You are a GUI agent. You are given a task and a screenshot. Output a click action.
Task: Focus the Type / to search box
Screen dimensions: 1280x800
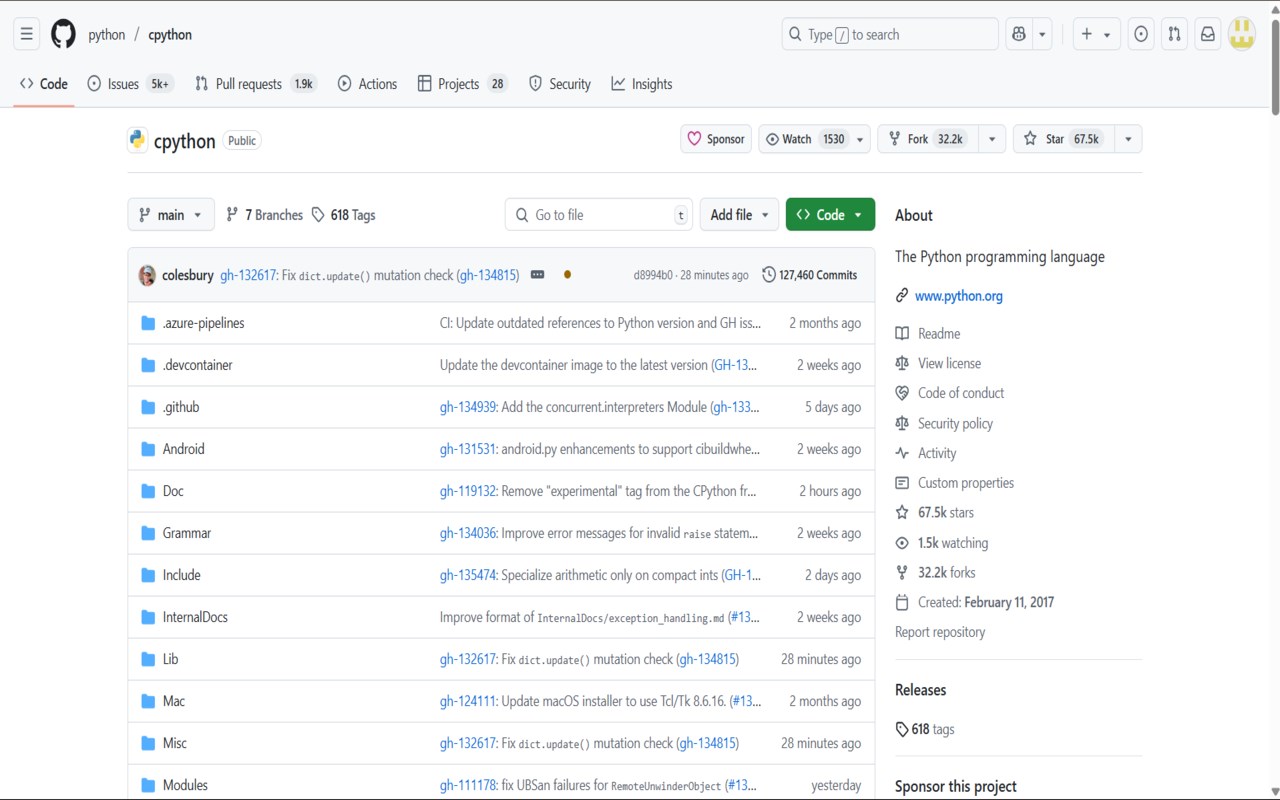[x=890, y=34]
